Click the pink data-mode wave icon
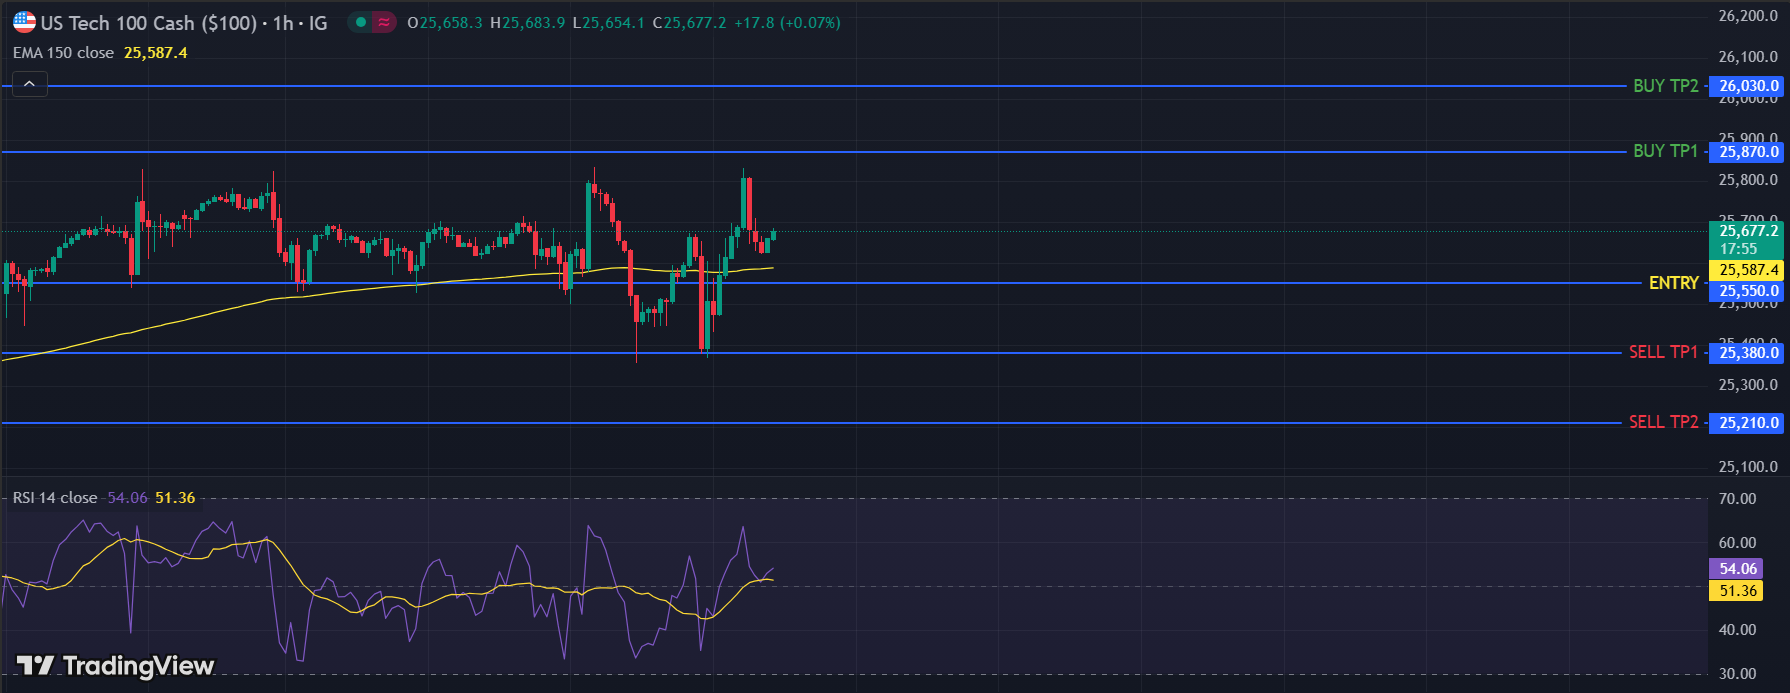The height and width of the screenshot is (693, 1790). 384,22
